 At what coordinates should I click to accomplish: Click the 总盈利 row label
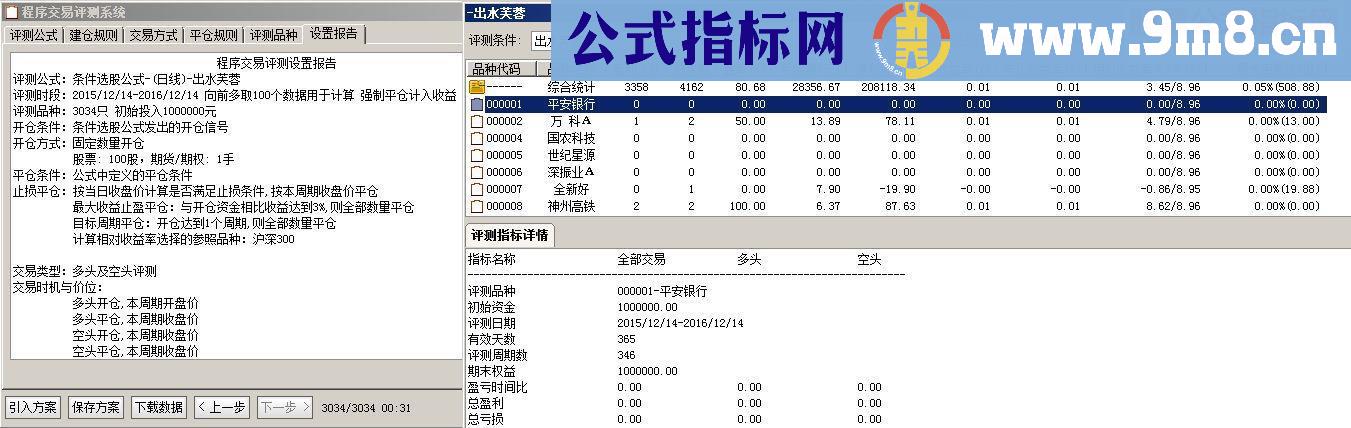(x=485, y=403)
